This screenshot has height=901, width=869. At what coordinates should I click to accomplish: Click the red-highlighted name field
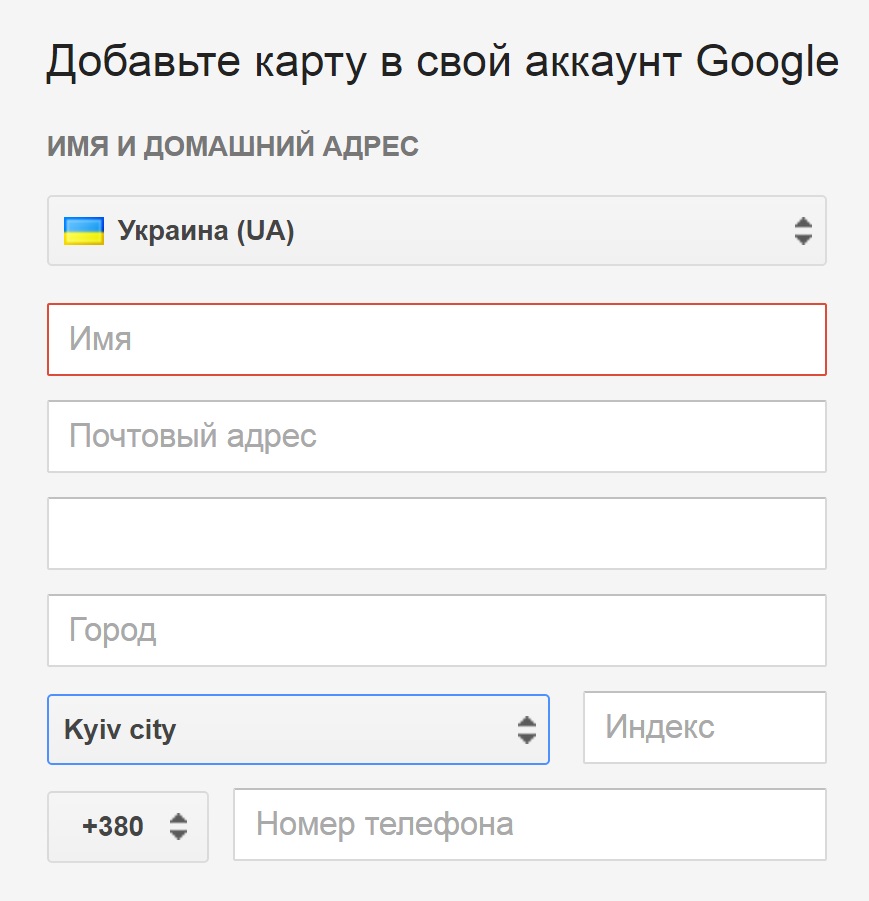(435, 339)
